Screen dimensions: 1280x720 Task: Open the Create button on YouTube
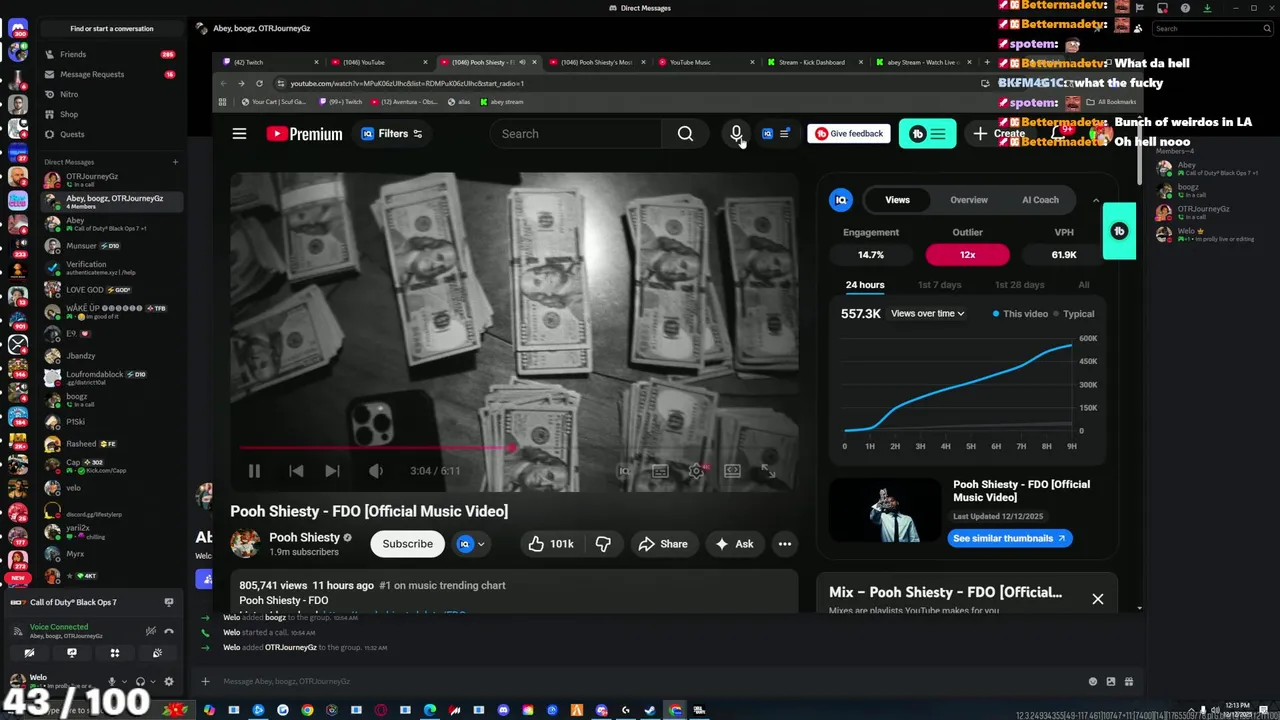point(999,134)
